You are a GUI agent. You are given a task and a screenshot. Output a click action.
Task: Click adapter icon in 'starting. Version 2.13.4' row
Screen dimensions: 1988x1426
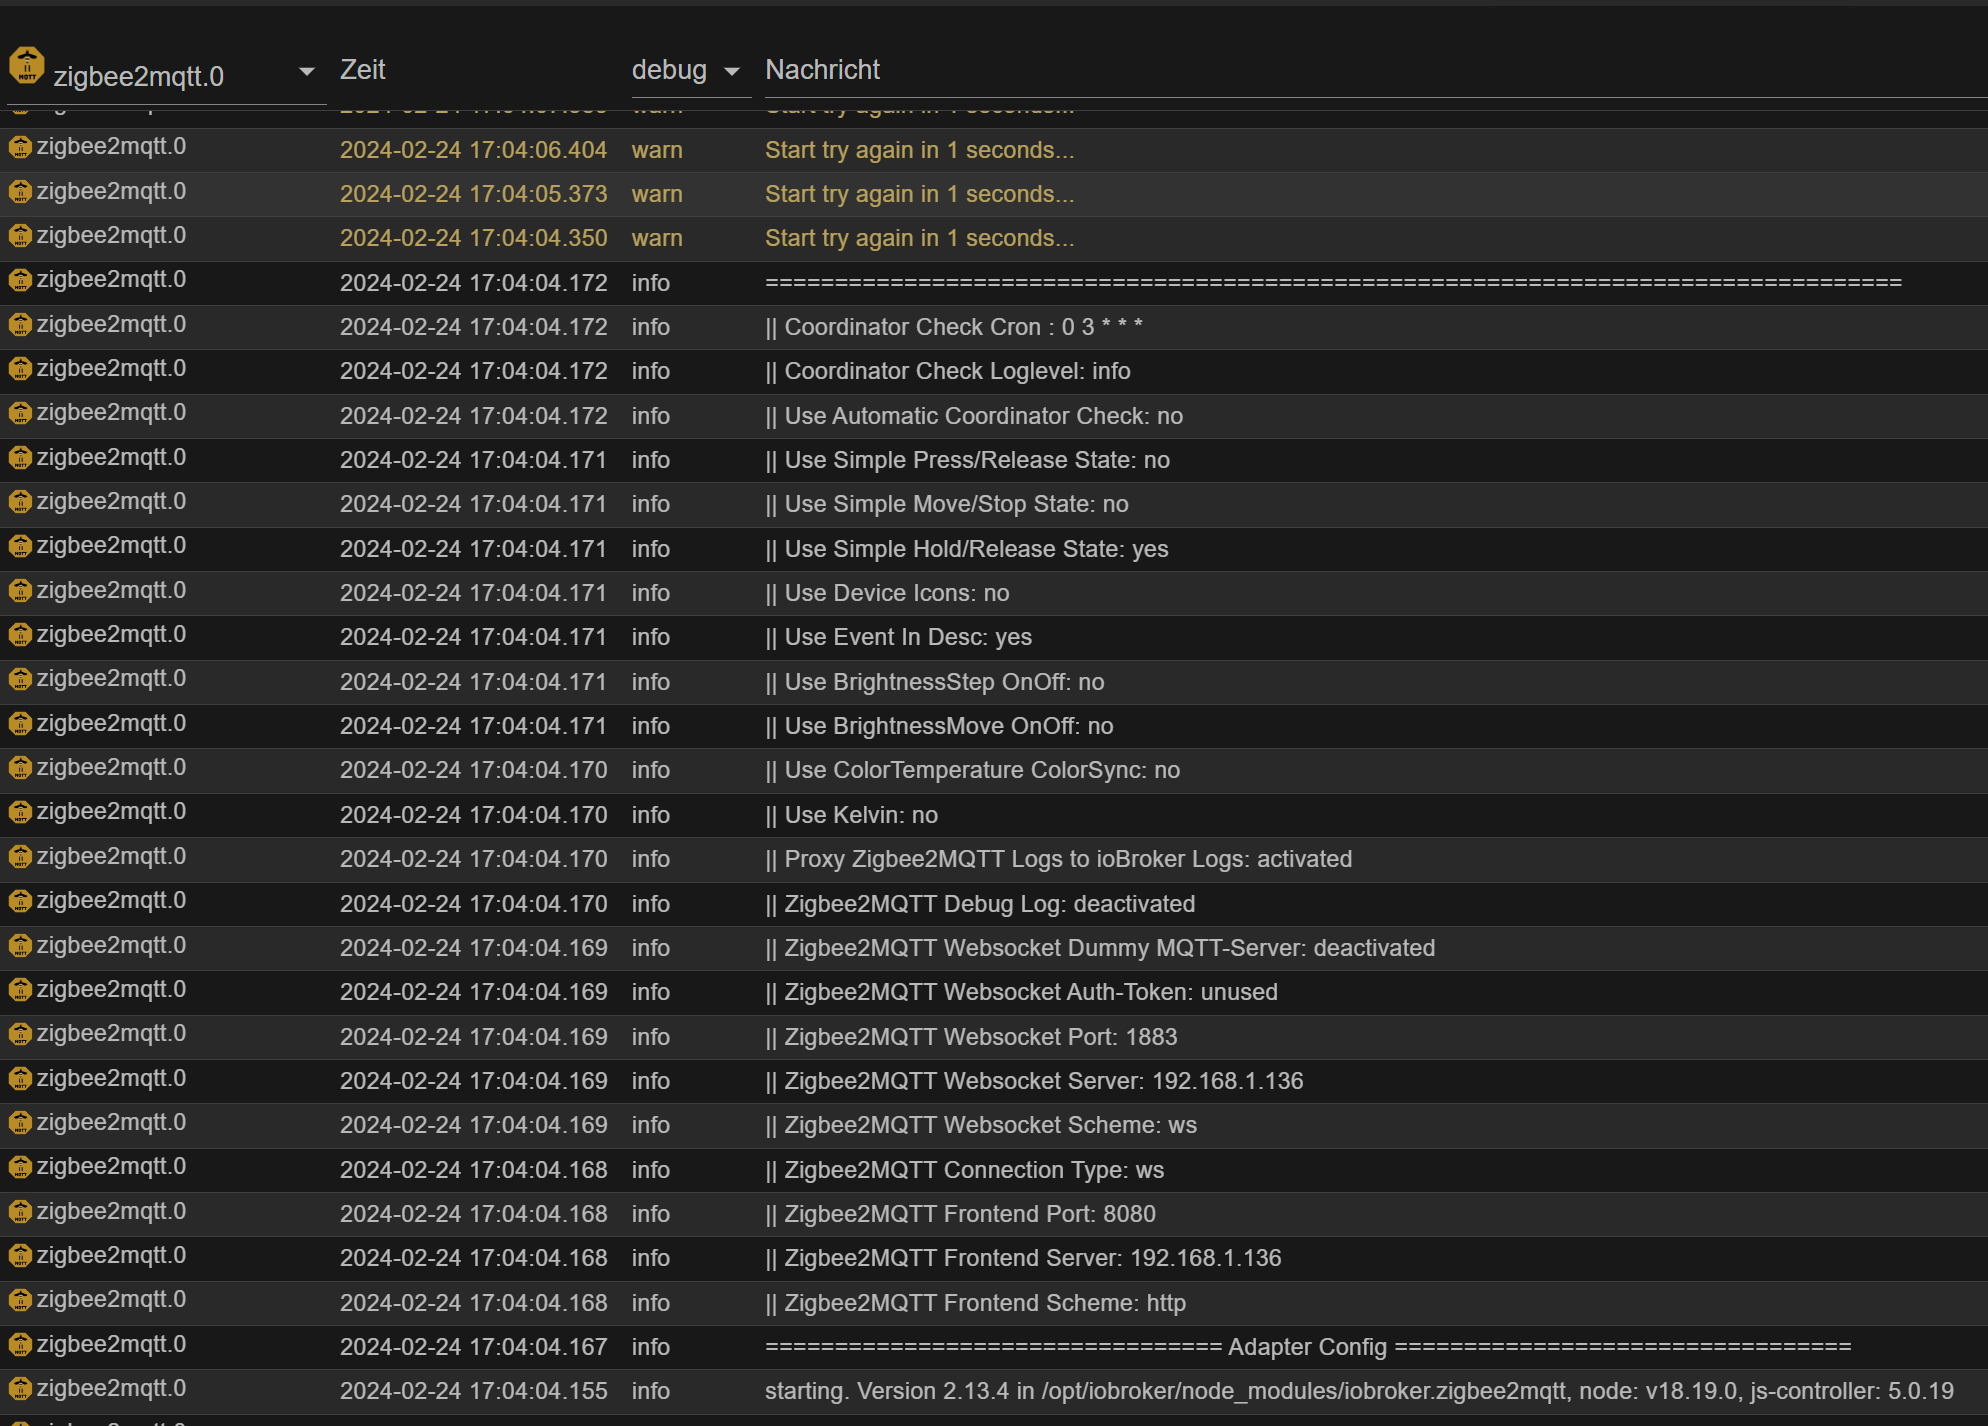20,1389
